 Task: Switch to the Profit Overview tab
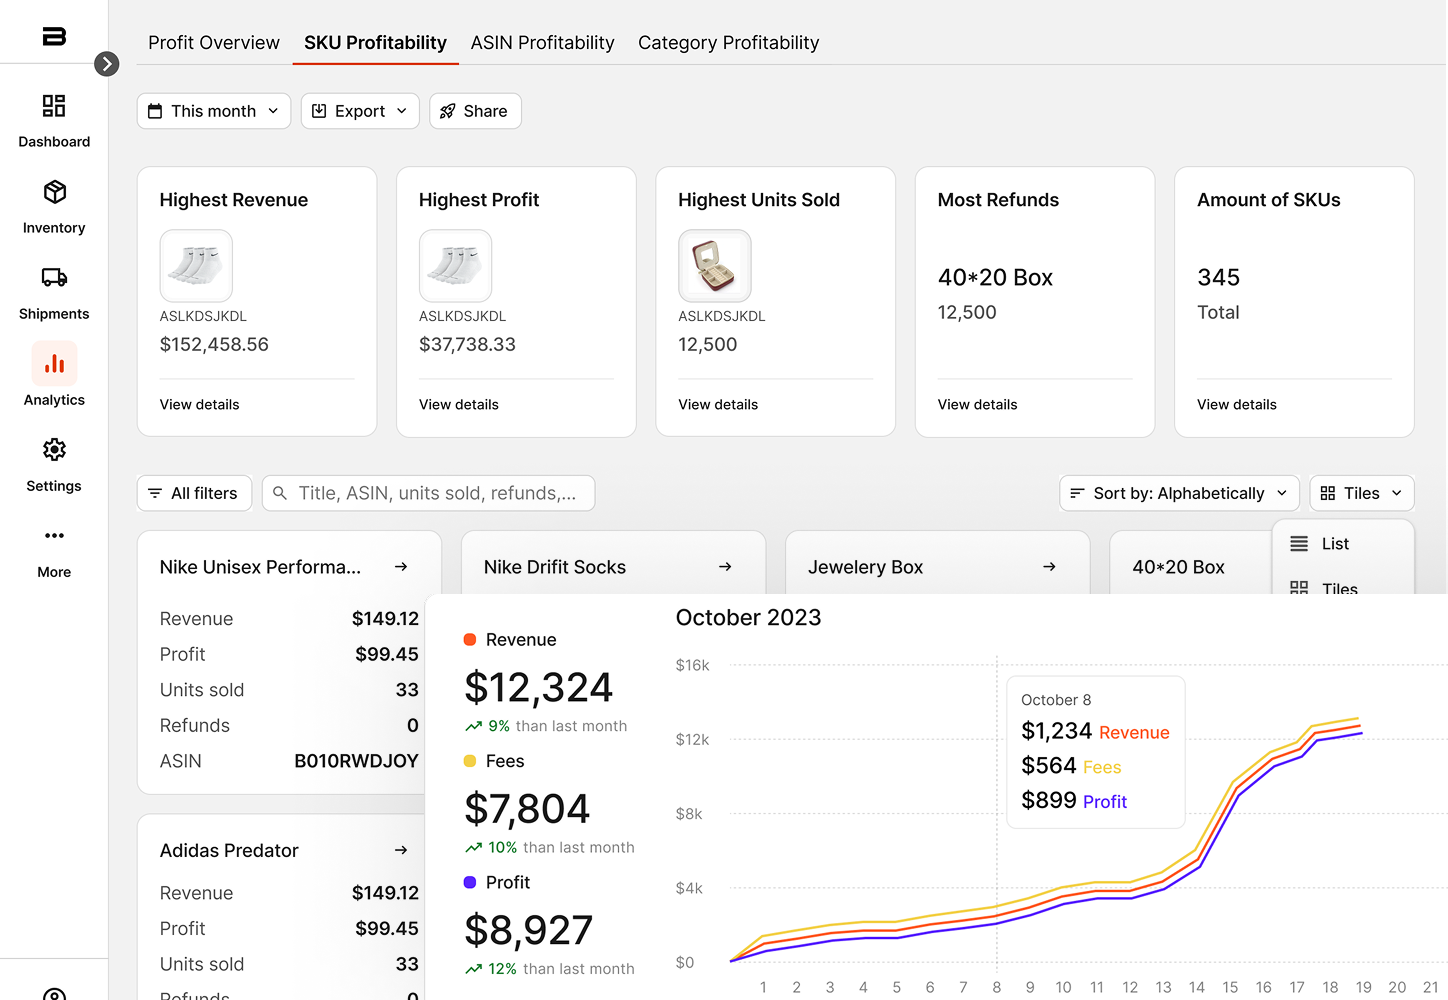[x=214, y=43]
